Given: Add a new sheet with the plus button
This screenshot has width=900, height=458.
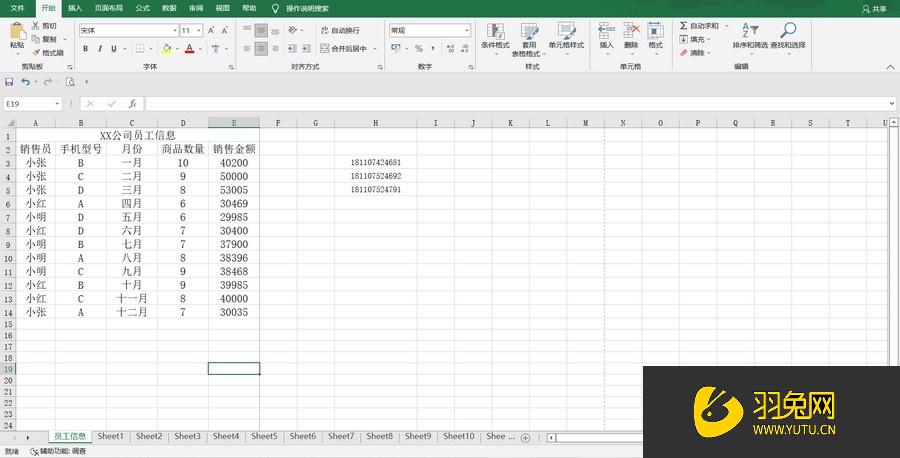Looking at the screenshot, I should tap(525, 437).
